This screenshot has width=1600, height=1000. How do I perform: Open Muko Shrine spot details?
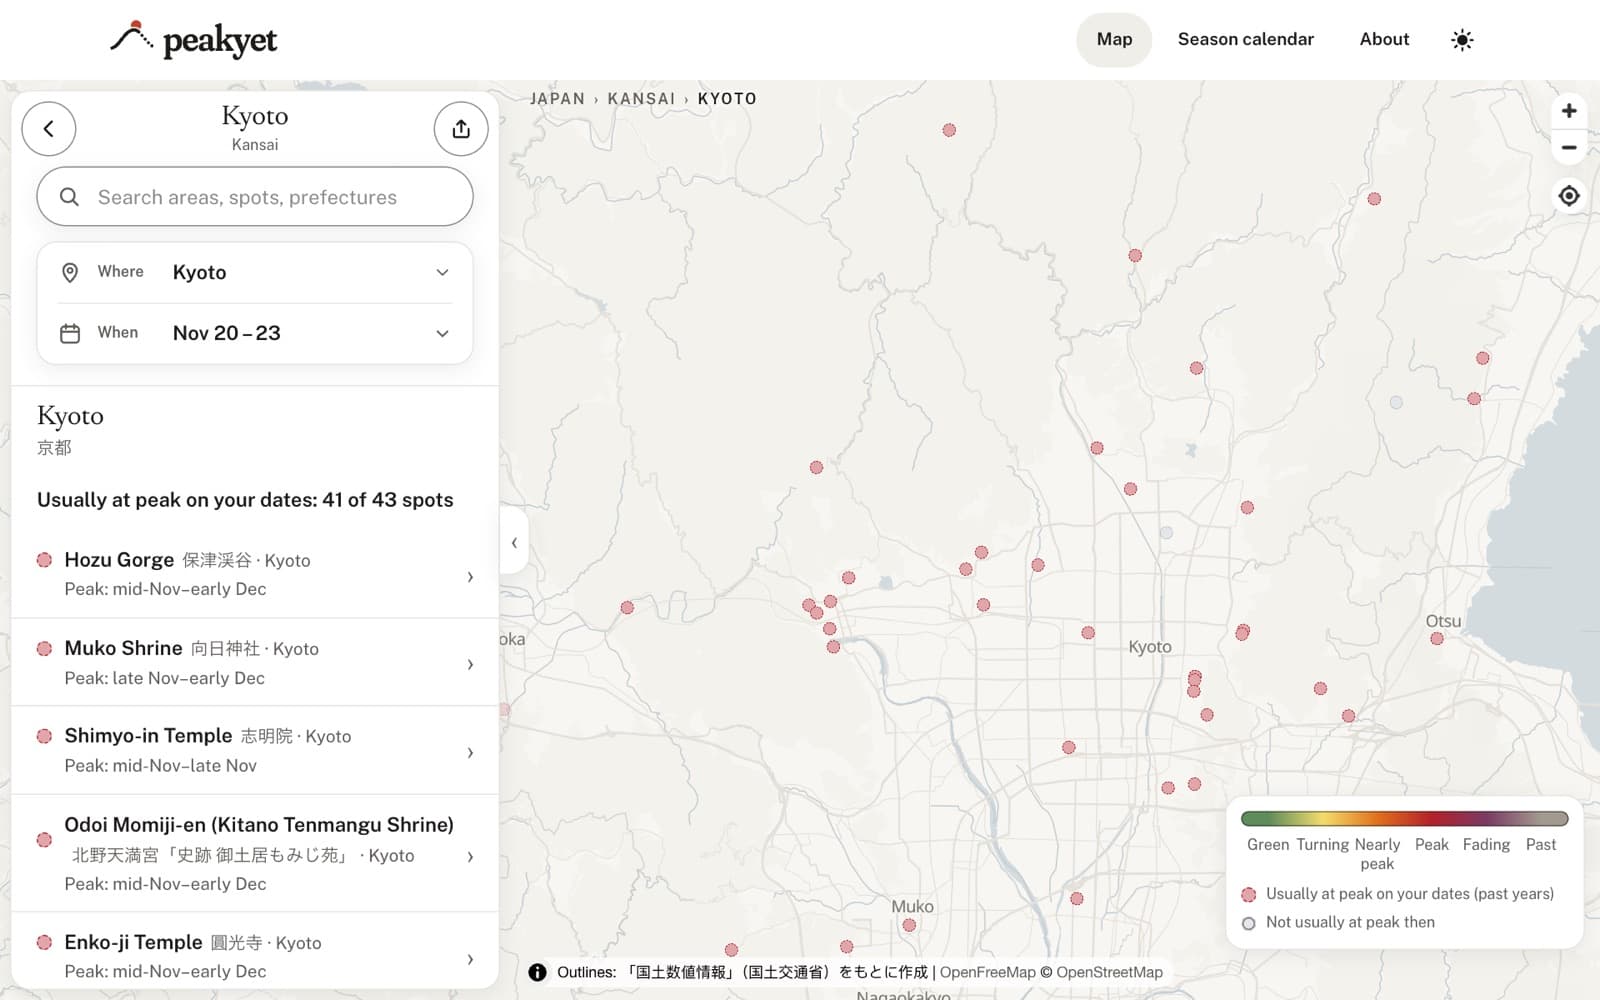click(255, 662)
